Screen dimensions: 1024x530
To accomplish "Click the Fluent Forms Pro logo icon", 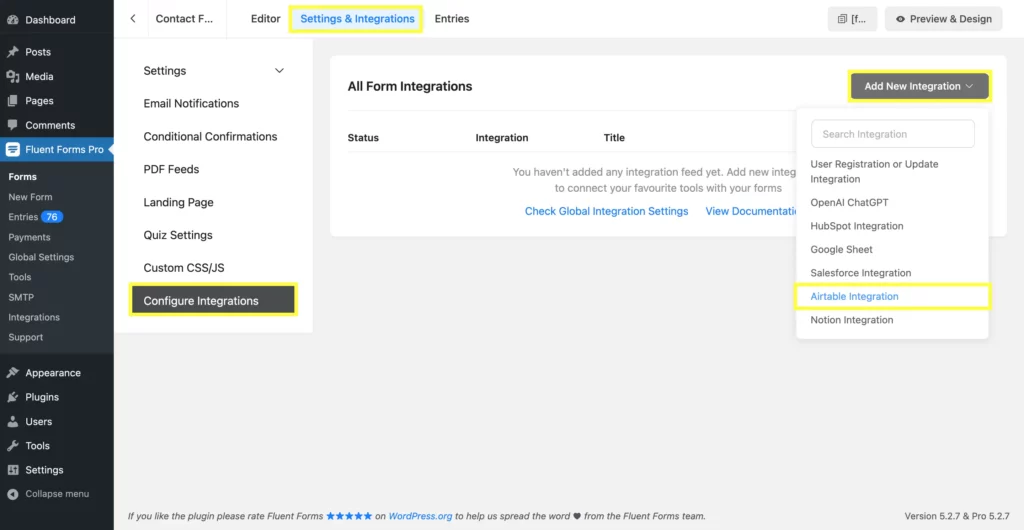I will (x=12, y=149).
